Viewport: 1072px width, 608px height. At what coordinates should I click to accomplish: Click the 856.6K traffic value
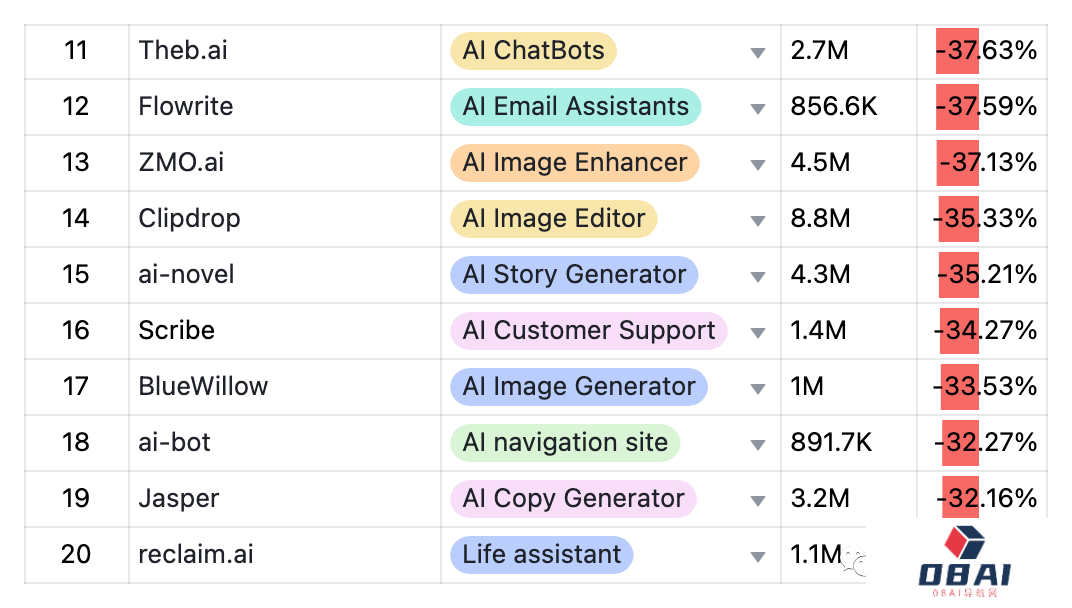[833, 107]
